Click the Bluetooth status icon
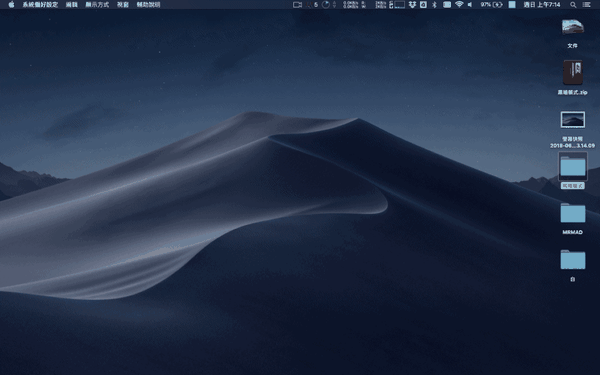 [x=434, y=5]
